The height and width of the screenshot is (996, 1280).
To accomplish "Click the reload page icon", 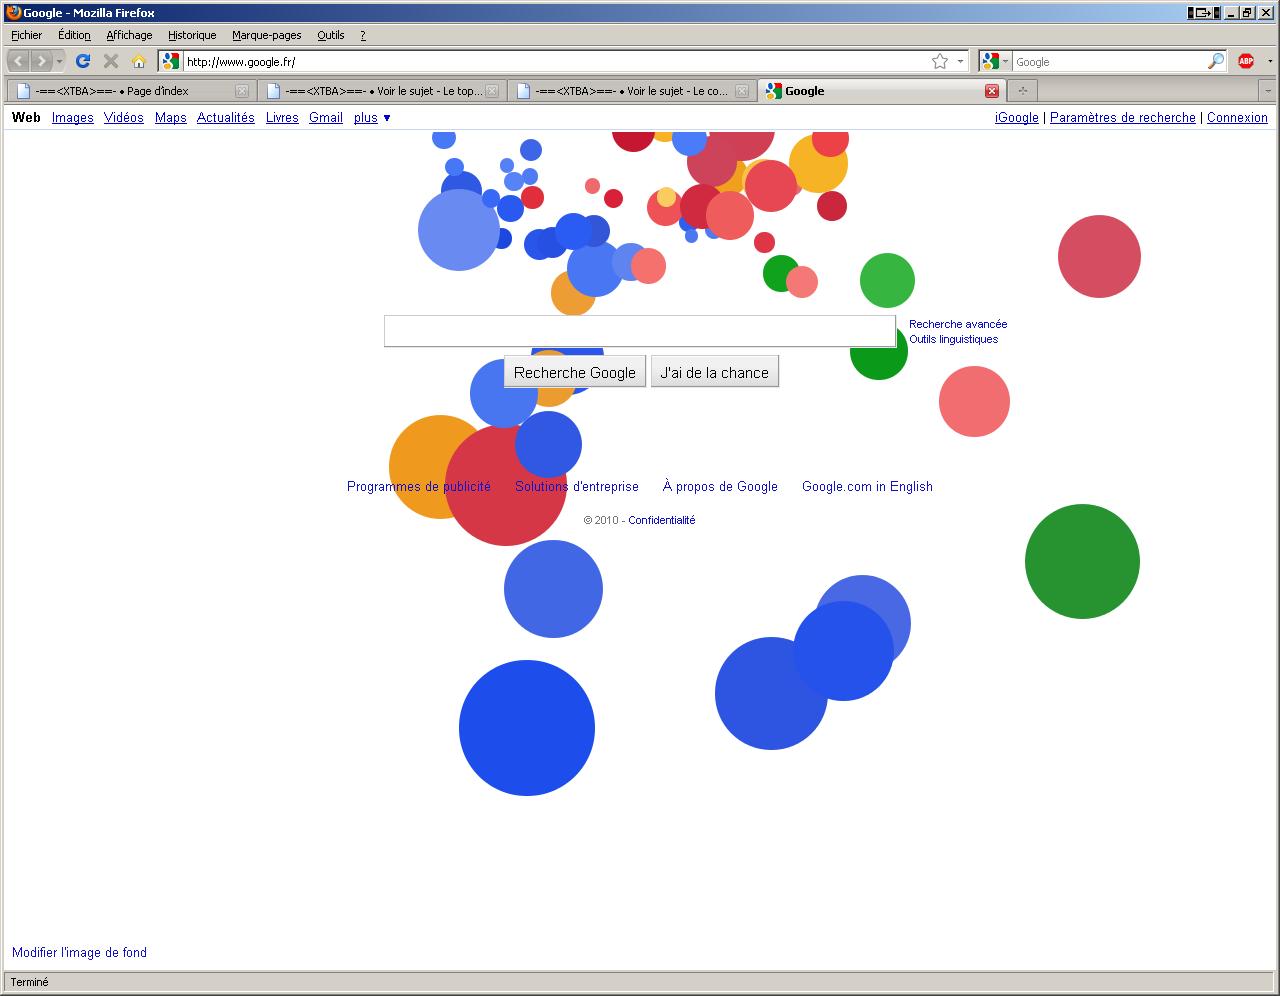I will point(83,61).
